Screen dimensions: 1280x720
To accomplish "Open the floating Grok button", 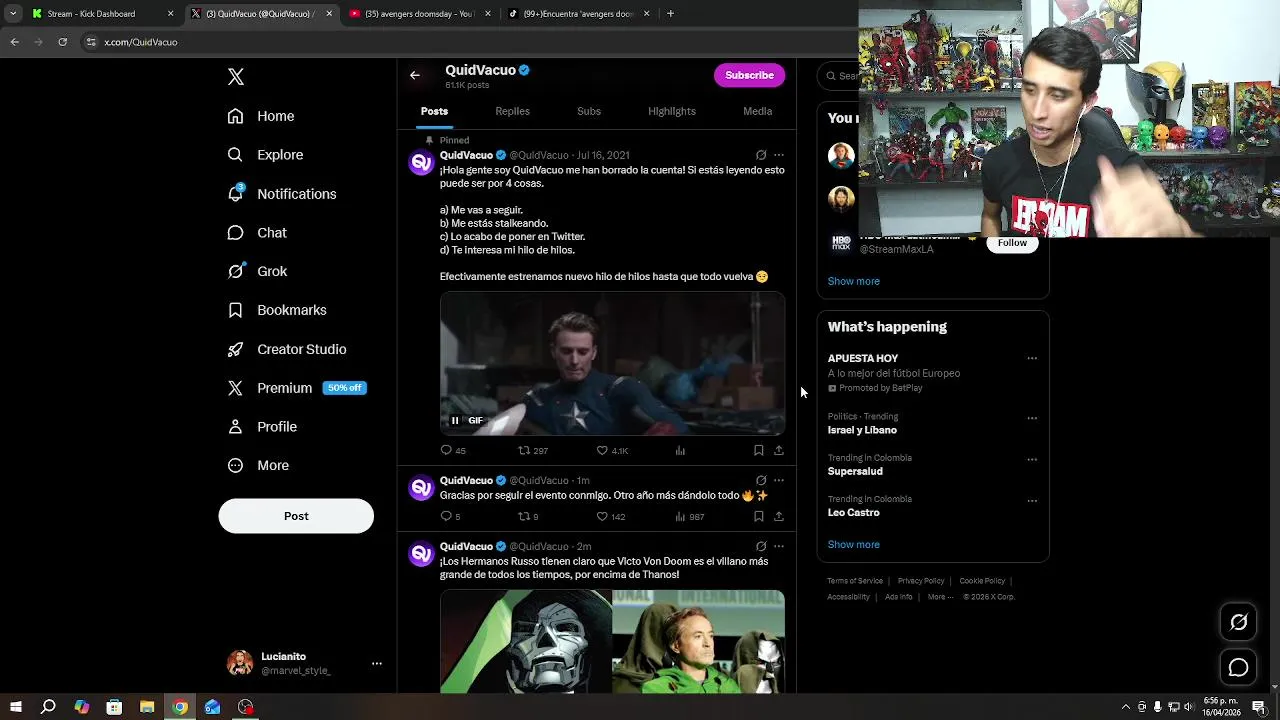I will click(x=1238, y=622).
